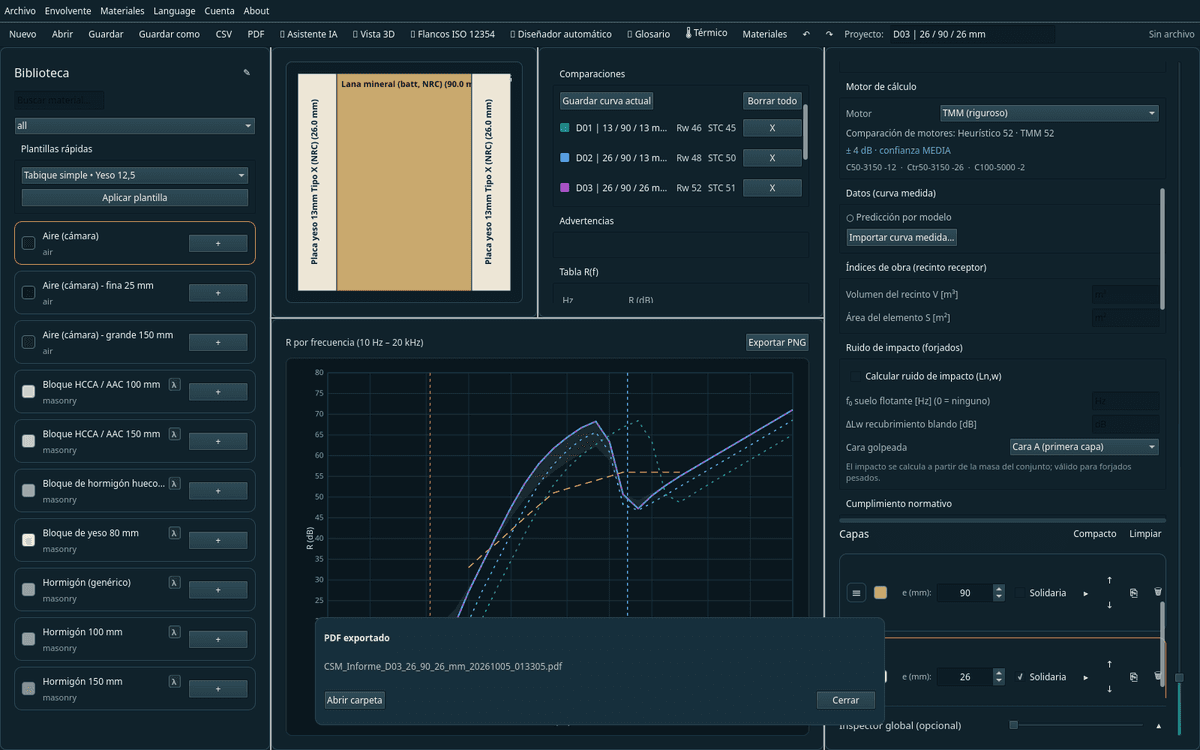This screenshot has height=750, width=1200.
Task: Open drag handle menu of 90 mm layer
Action: (x=857, y=593)
